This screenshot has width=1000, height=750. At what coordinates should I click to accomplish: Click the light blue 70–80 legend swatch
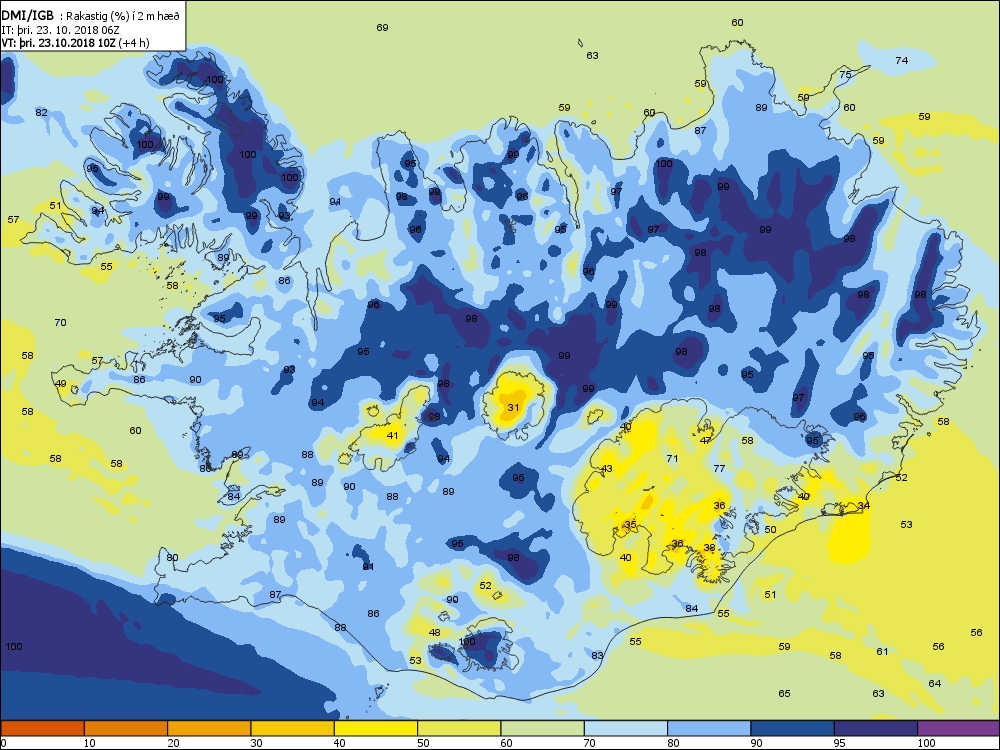click(626, 728)
